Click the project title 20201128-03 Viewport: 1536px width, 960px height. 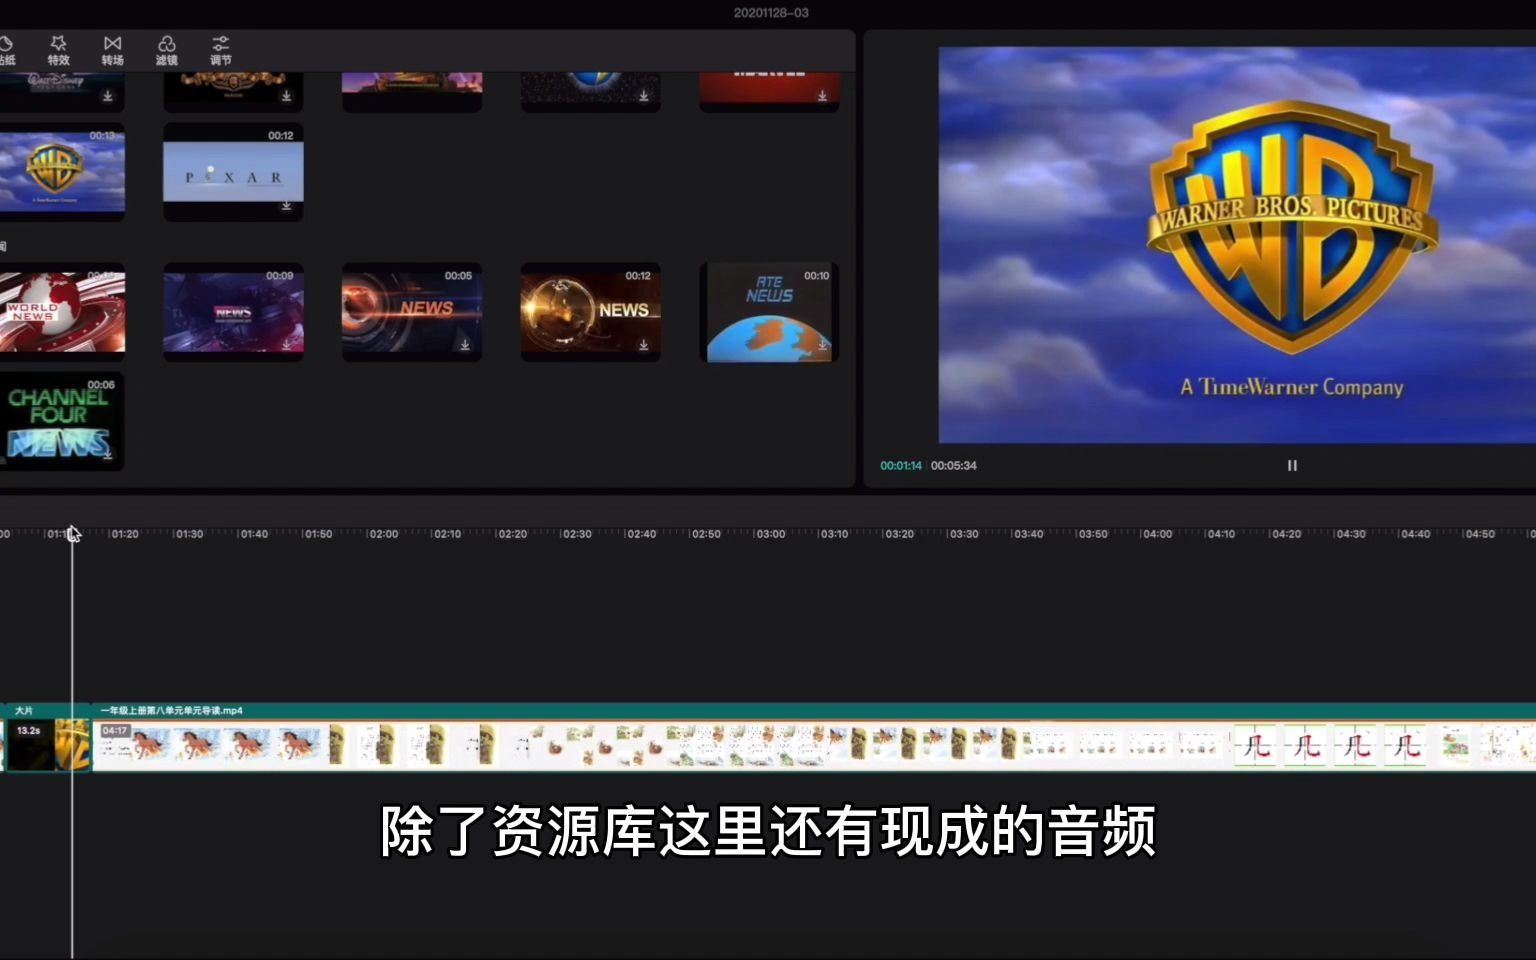771,13
